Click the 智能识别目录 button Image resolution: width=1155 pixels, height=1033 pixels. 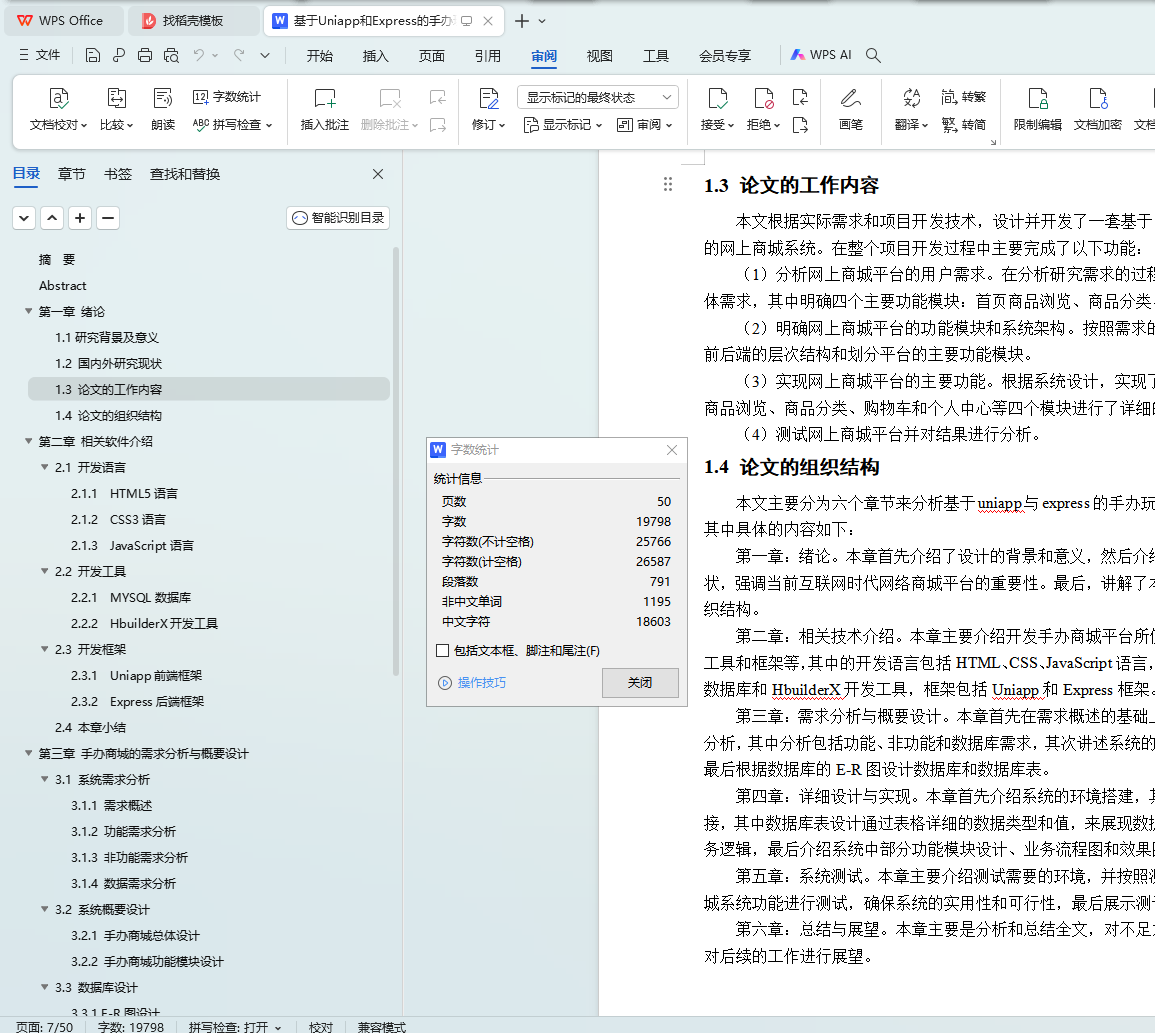pyautogui.click(x=338, y=218)
